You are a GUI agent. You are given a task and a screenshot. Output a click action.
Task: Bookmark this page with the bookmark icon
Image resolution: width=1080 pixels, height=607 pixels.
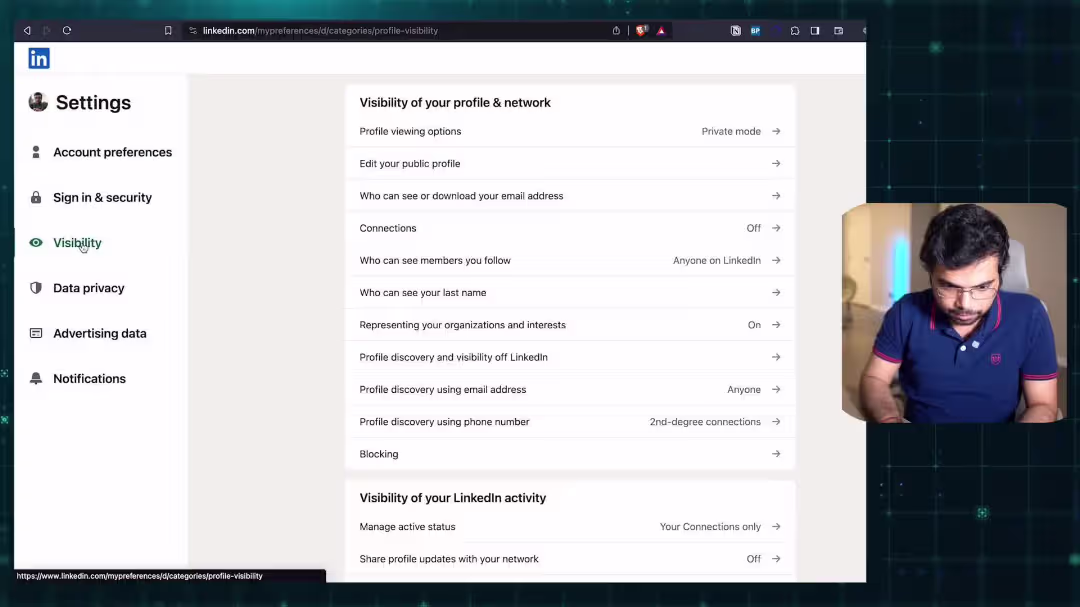coord(168,30)
